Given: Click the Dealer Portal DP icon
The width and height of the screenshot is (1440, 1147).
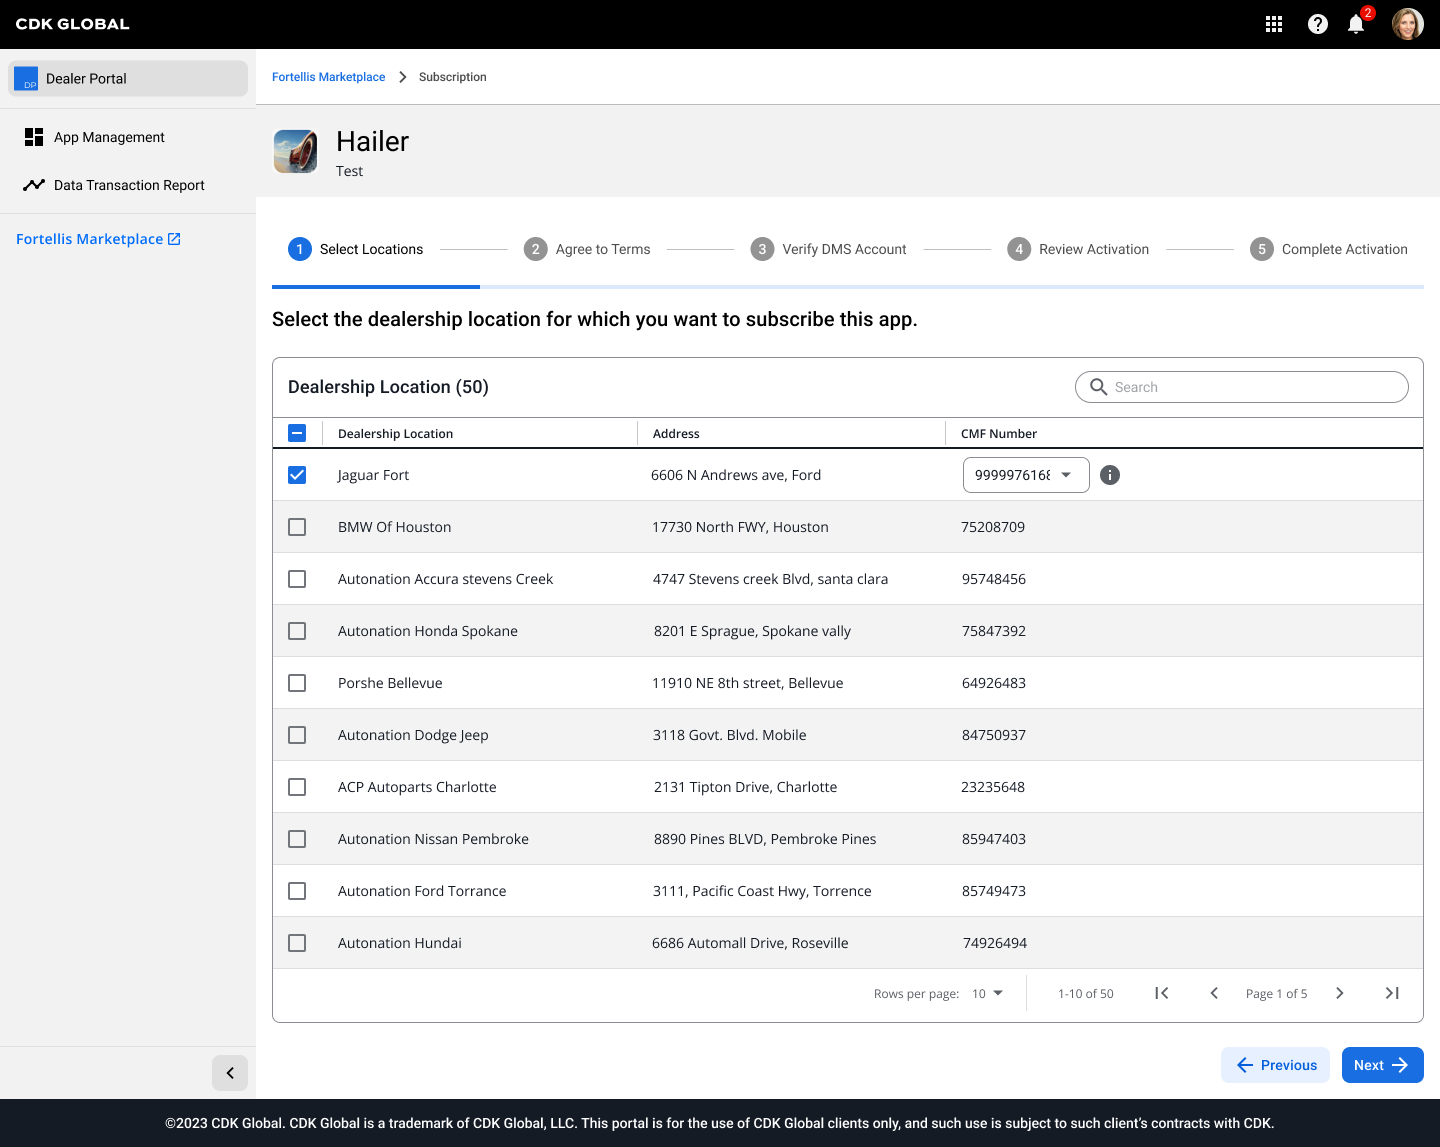Looking at the screenshot, I should click(26, 79).
